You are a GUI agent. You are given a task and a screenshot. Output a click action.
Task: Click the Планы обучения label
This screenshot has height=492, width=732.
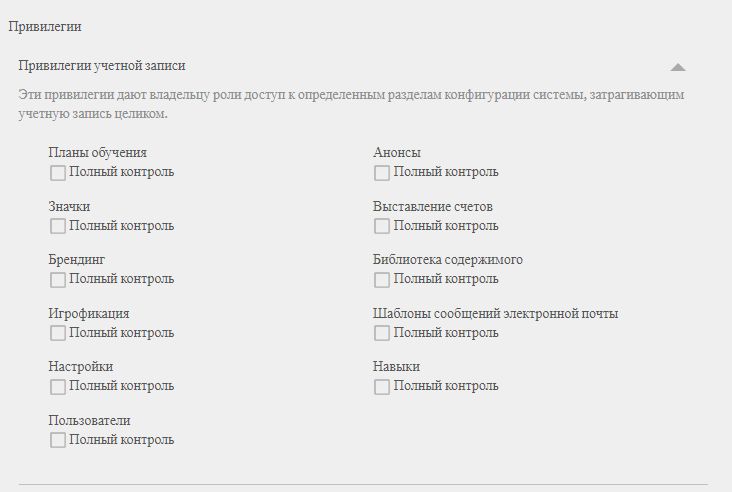point(97,153)
